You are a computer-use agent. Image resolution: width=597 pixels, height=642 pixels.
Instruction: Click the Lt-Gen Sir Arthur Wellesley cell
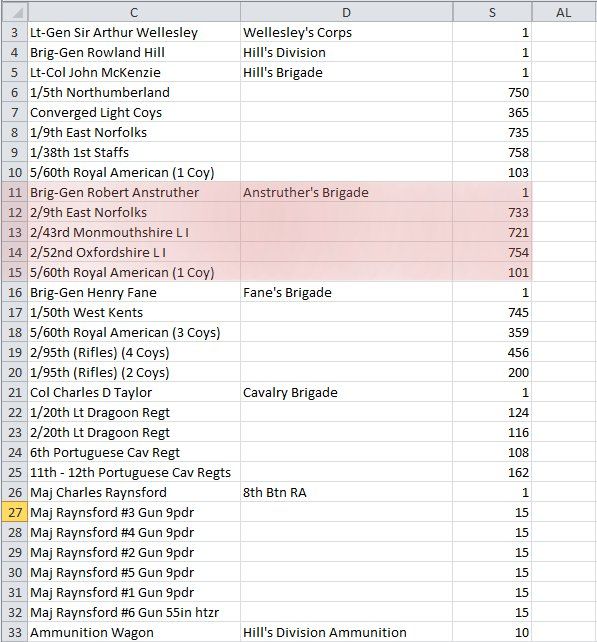pyautogui.click(x=134, y=33)
